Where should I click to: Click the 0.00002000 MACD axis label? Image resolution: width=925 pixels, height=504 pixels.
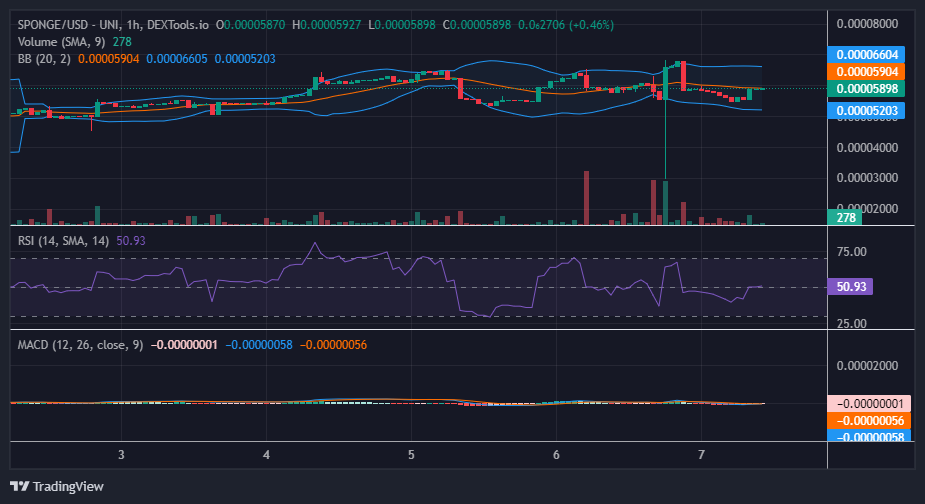[x=867, y=366]
